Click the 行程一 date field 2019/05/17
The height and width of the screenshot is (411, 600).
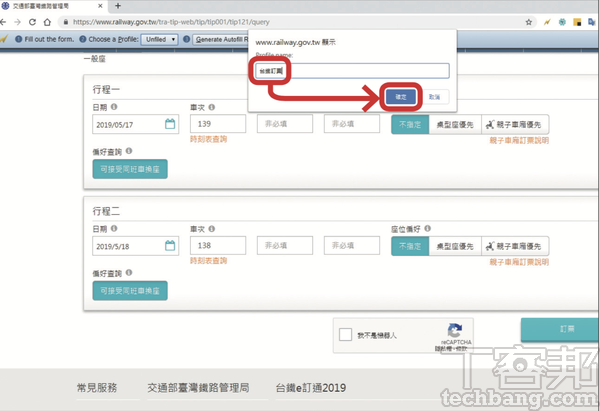[x=135, y=124]
